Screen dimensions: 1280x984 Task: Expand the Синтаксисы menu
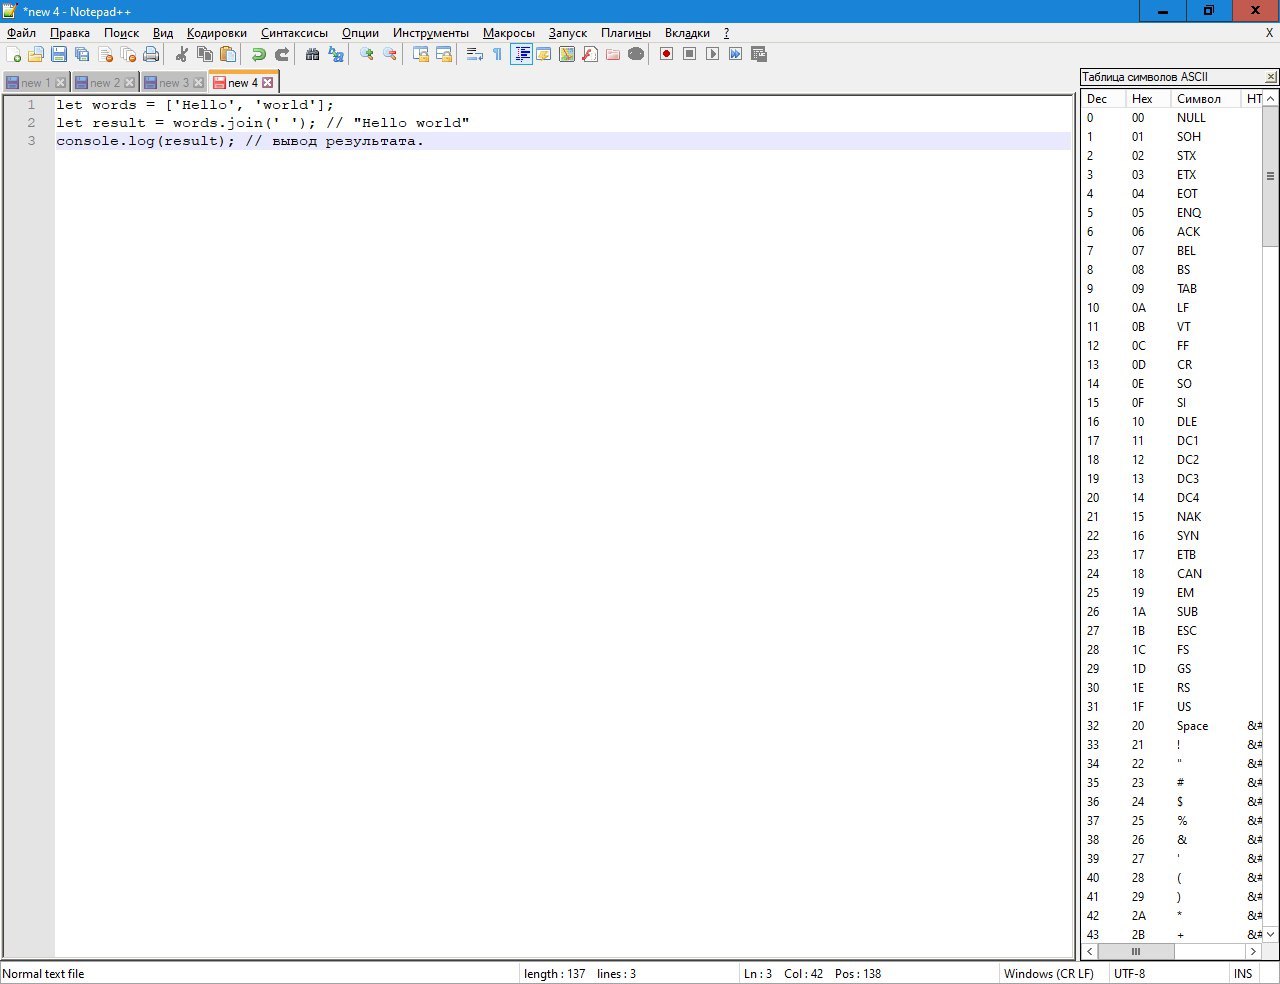[294, 33]
